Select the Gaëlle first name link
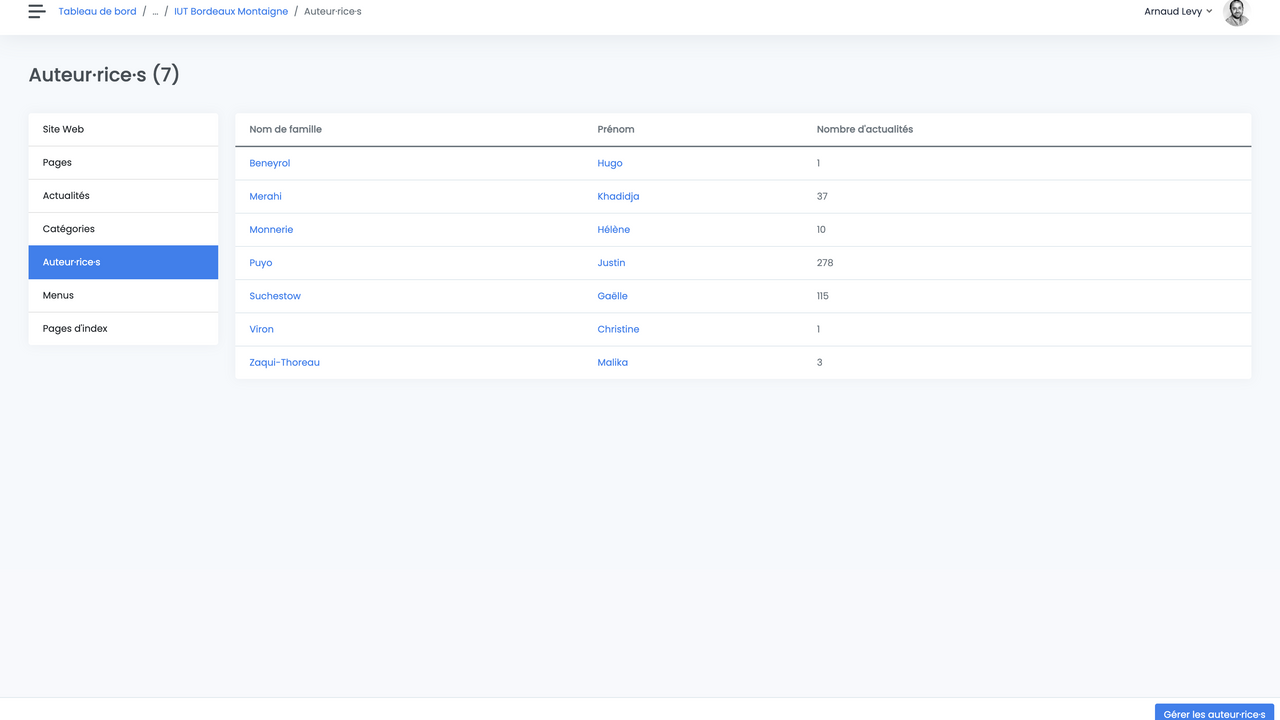The image size is (1280, 720). [612, 296]
